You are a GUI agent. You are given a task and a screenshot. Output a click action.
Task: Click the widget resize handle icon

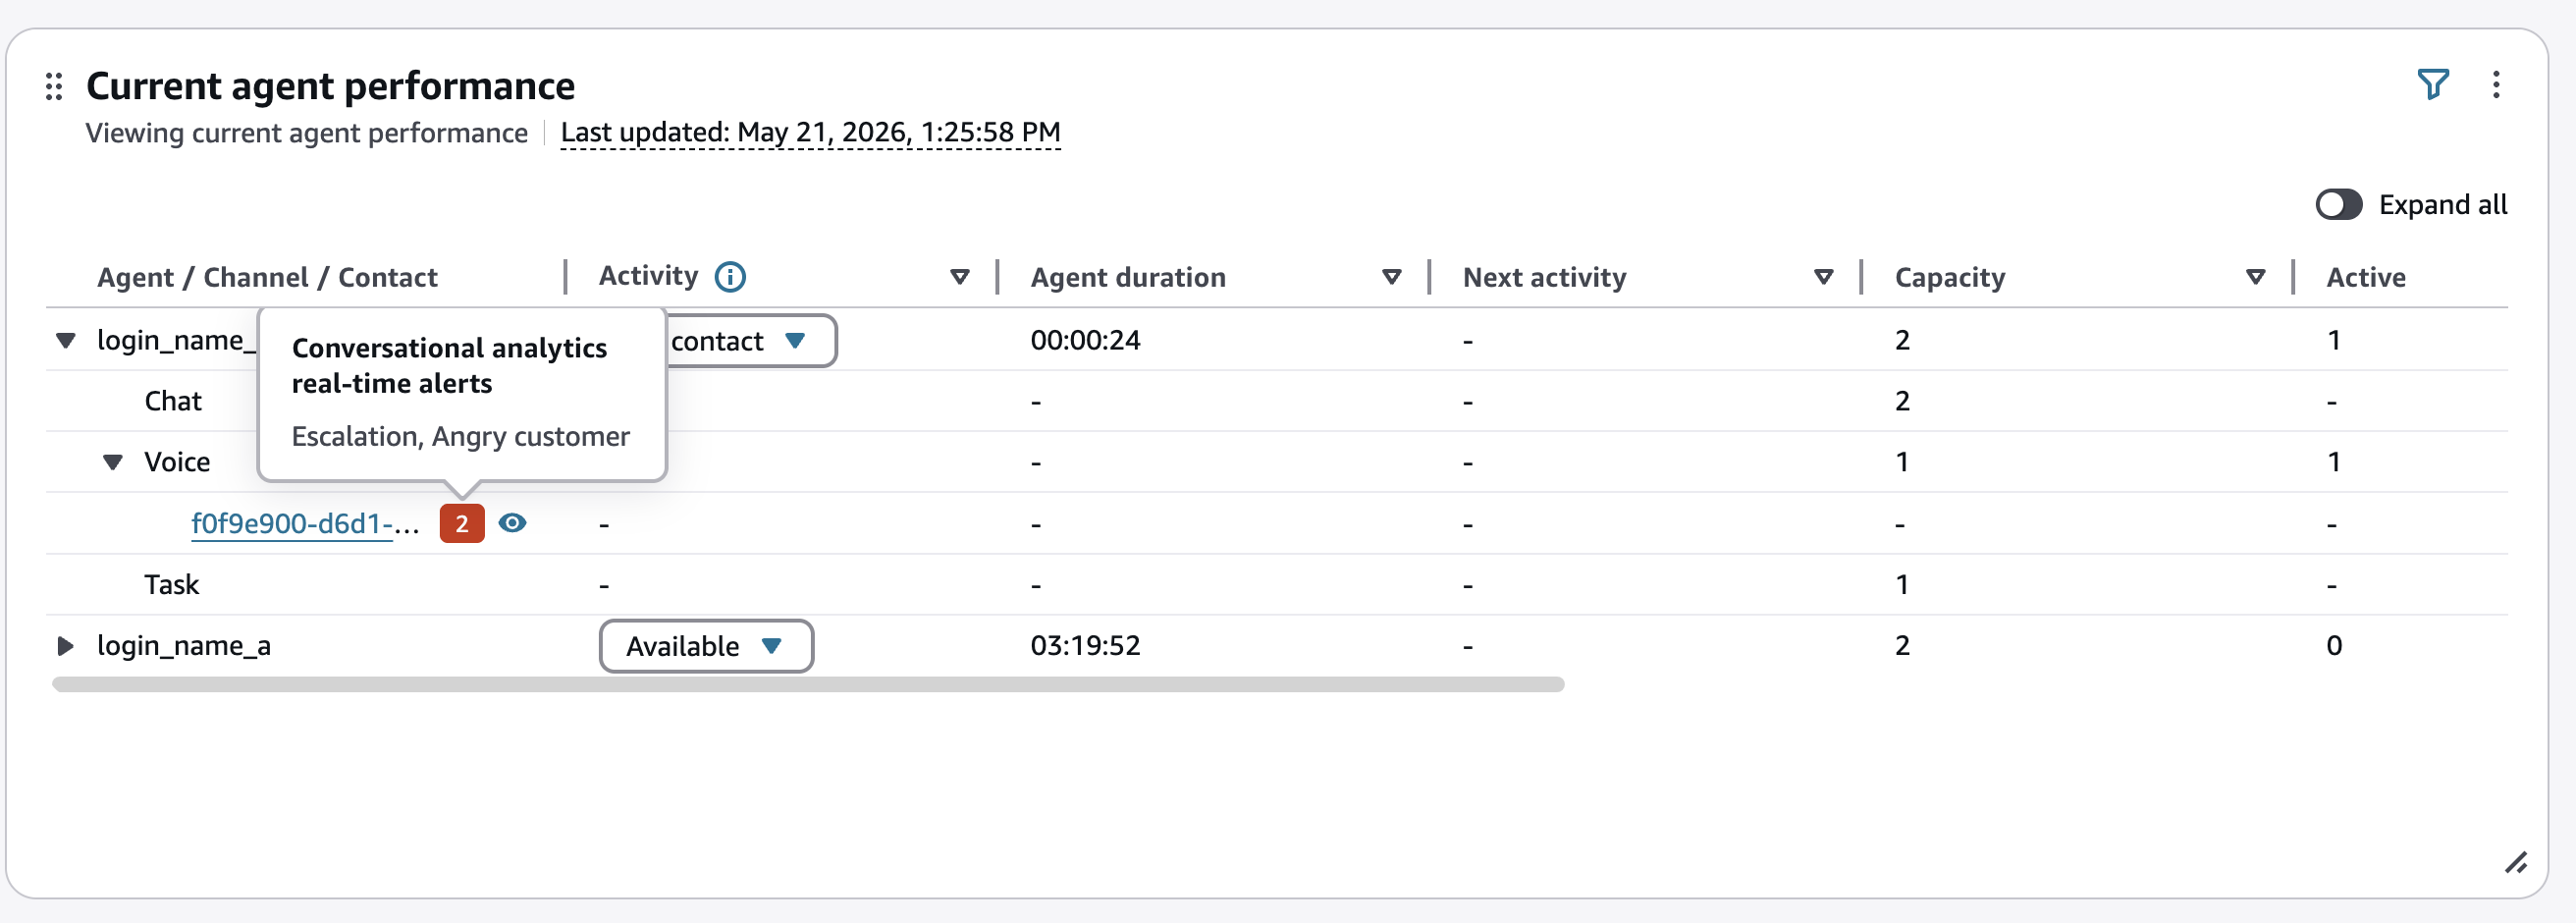point(2516,862)
